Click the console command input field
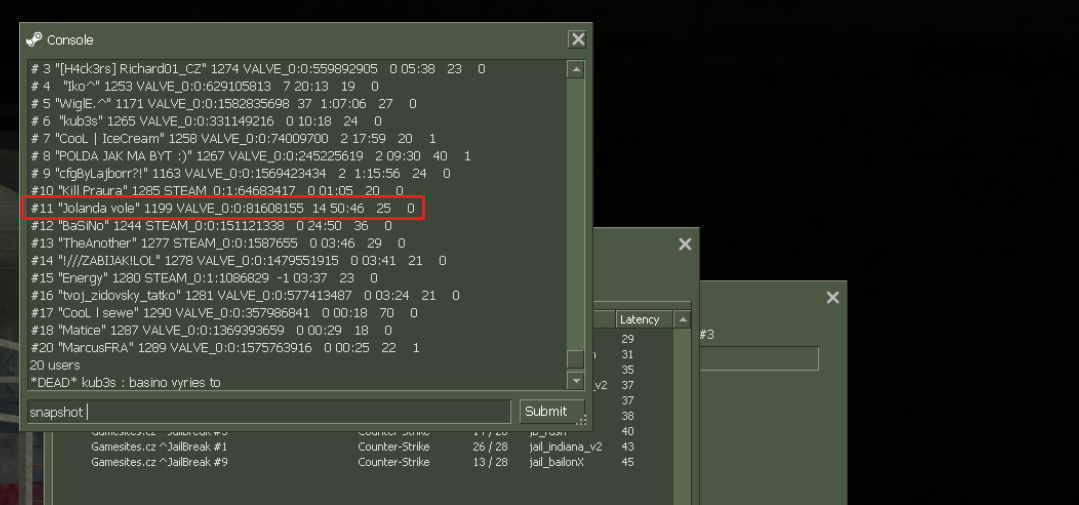Viewport: 1079px width, 505px height. (268, 411)
